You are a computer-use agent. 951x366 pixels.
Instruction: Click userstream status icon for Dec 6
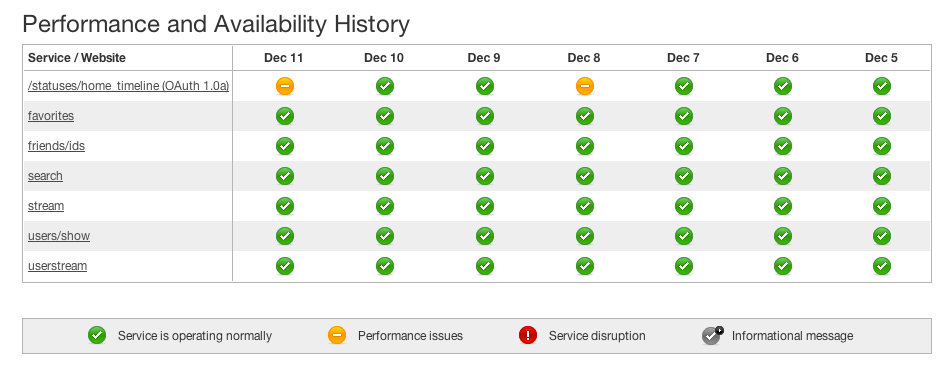click(x=783, y=266)
